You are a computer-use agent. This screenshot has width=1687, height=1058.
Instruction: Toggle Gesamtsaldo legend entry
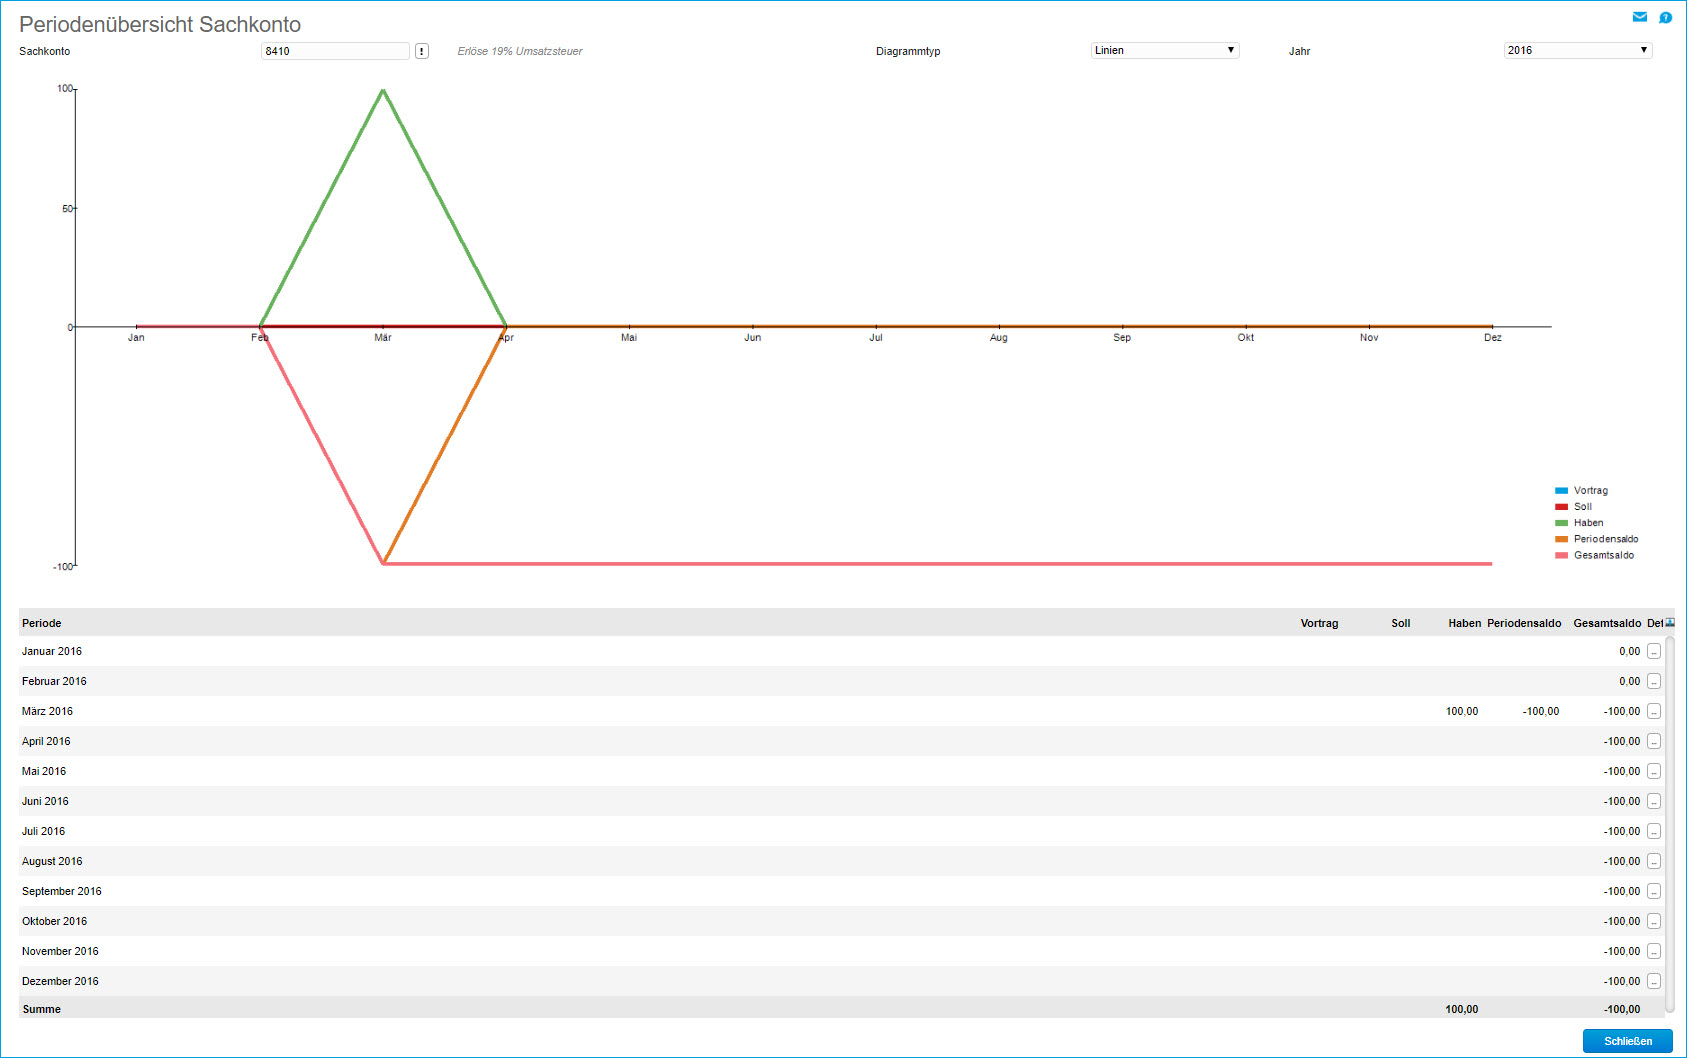coord(1603,555)
